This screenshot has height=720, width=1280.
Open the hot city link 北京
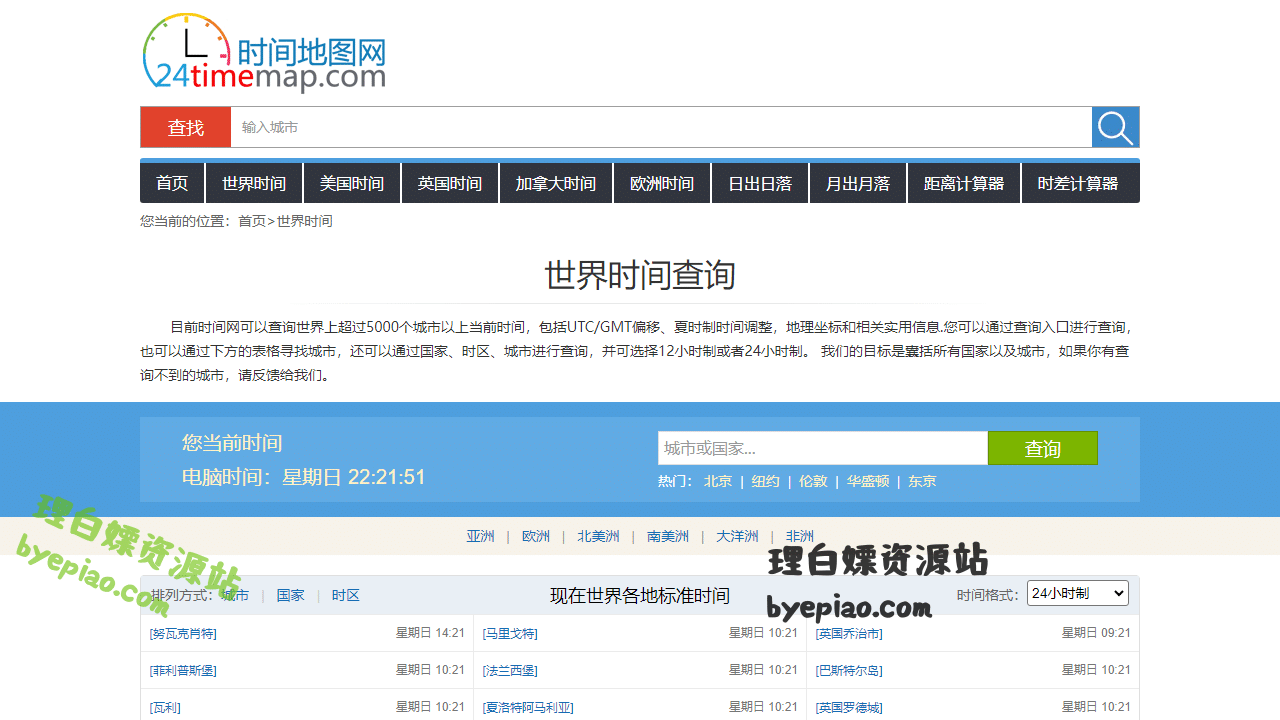(x=718, y=481)
